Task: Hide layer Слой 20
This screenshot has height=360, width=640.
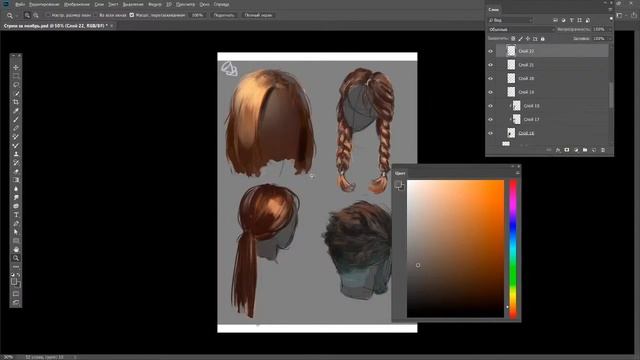Action: (x=491, y=78)
